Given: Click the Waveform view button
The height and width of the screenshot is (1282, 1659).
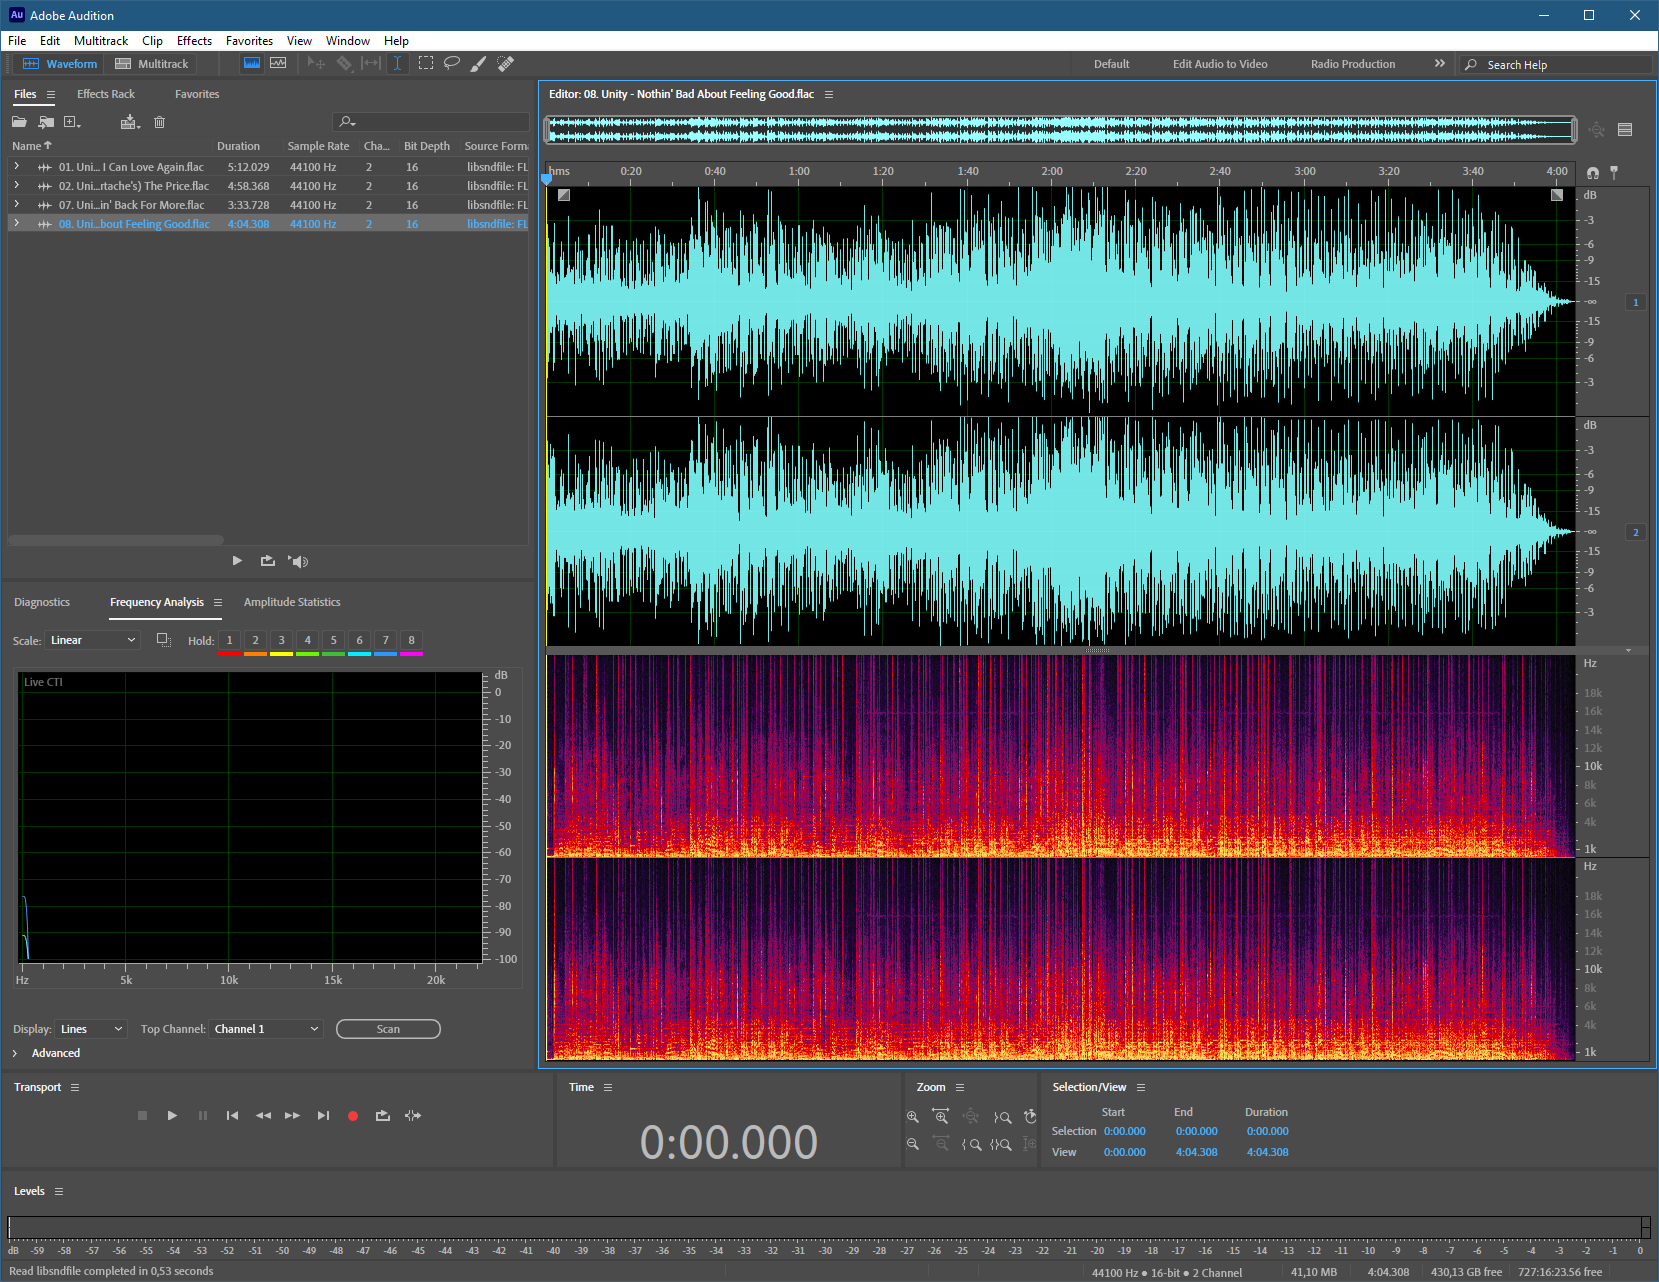Looking at the screenshot, I should pyautogui.click(x=61, y=64).
